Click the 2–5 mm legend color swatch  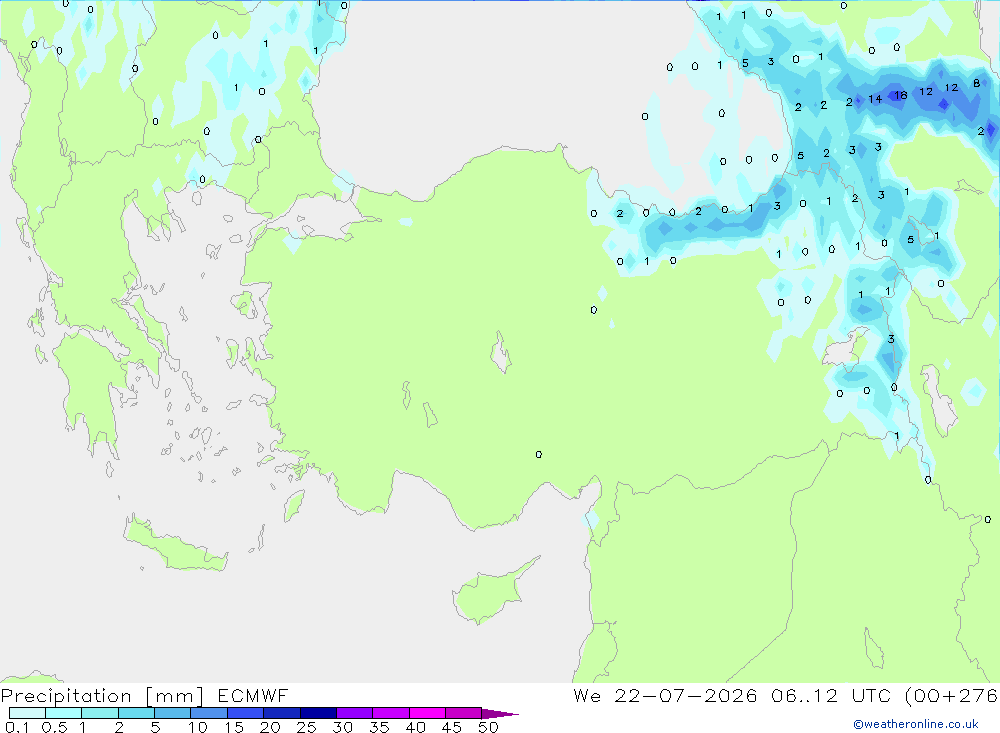coord(136,713)
